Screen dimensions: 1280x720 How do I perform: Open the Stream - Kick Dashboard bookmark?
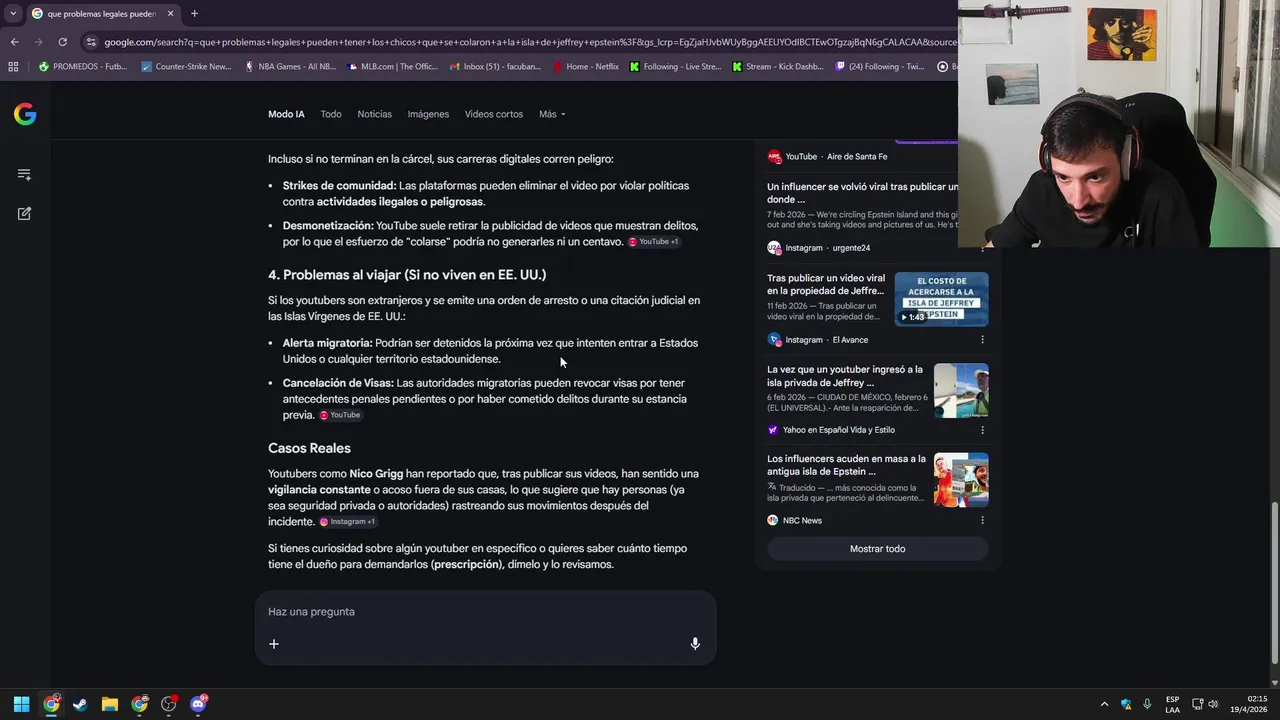pyautogui.click(x=778, y=67)
